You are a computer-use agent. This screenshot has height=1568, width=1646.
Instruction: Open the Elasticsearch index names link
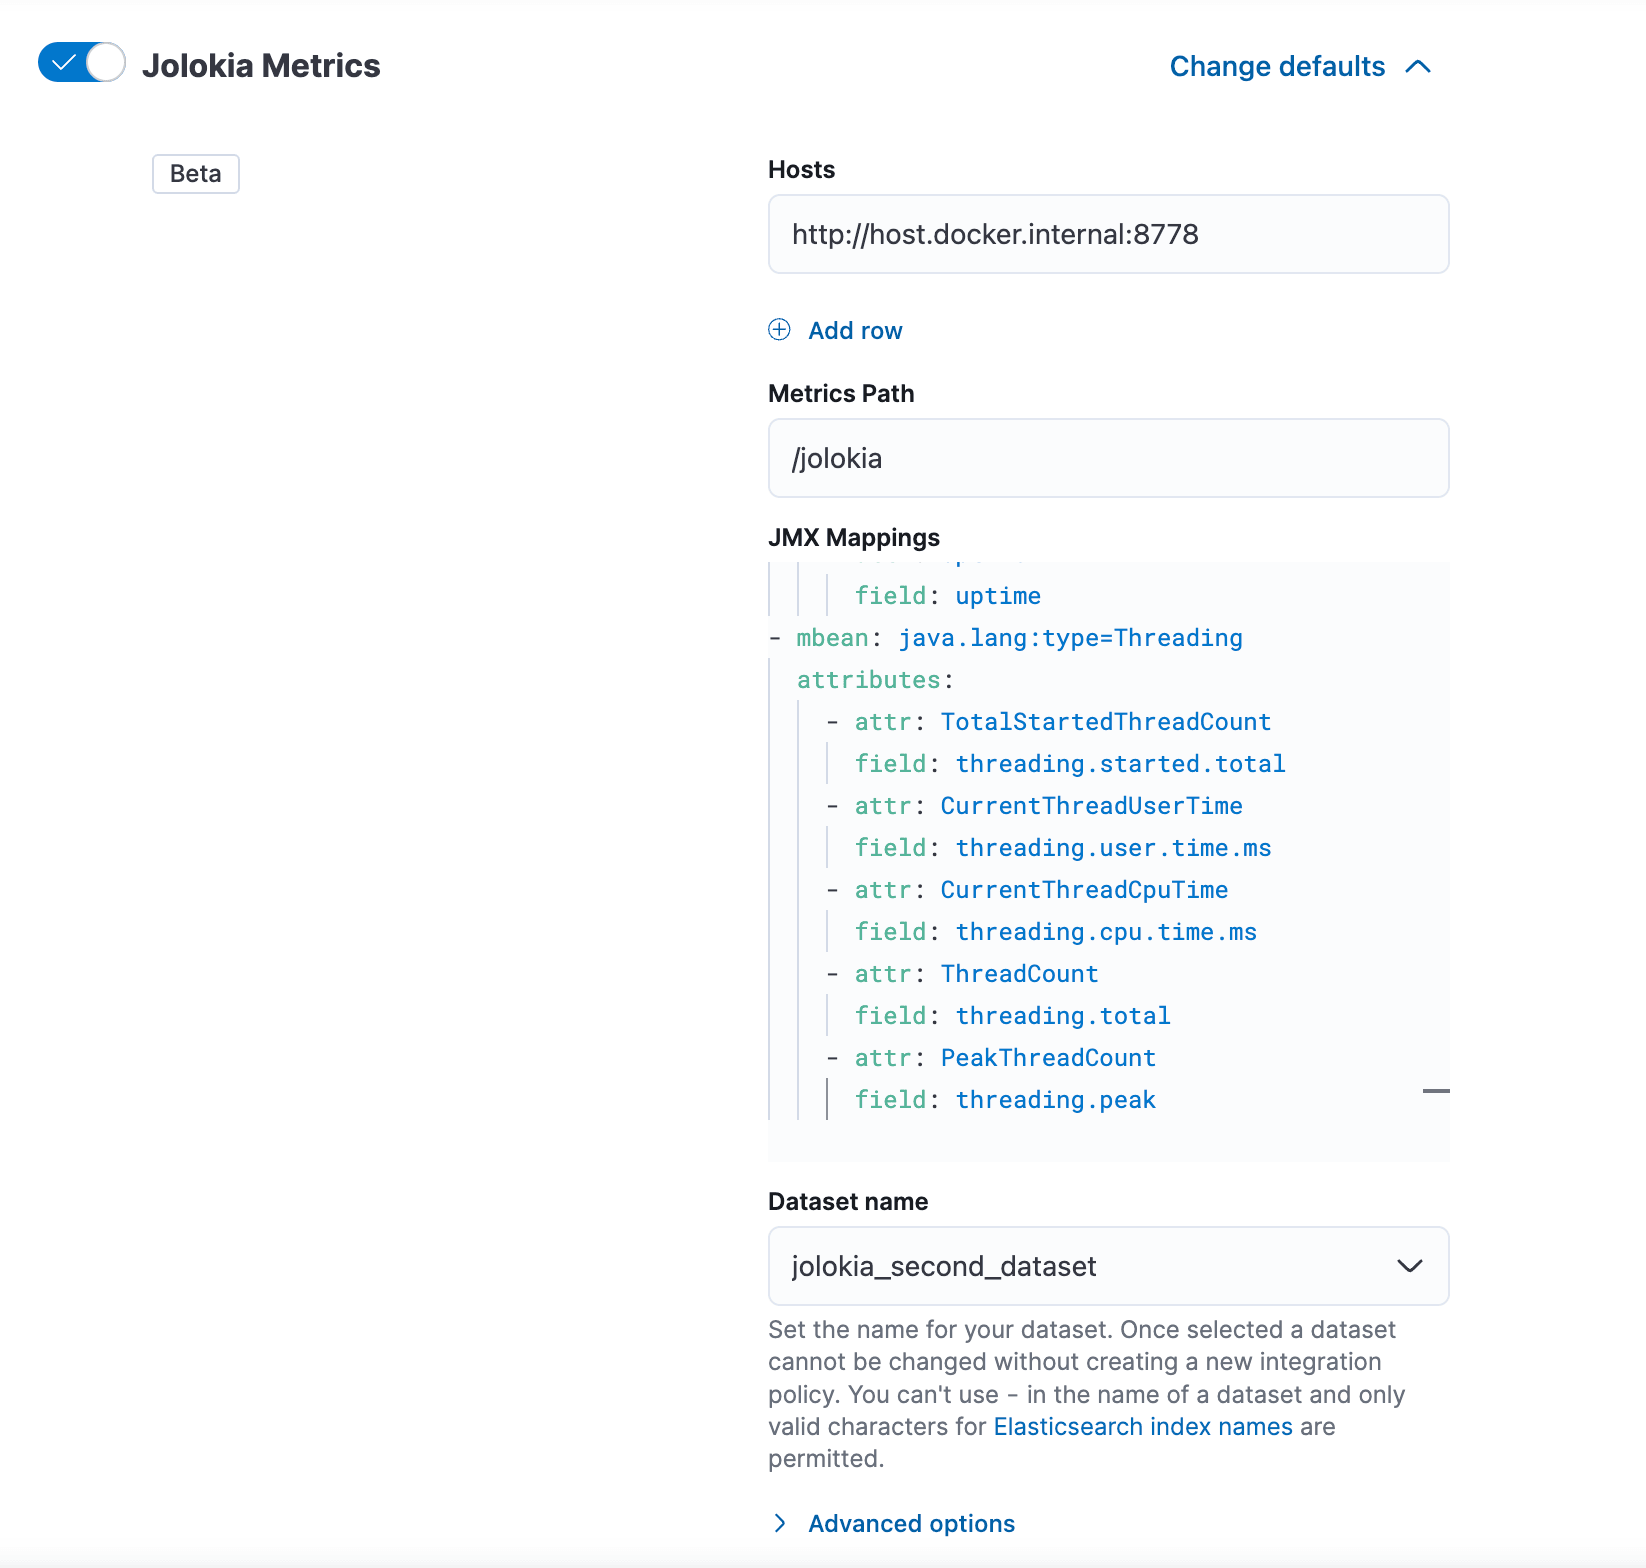click(x=1142, y=1427)
